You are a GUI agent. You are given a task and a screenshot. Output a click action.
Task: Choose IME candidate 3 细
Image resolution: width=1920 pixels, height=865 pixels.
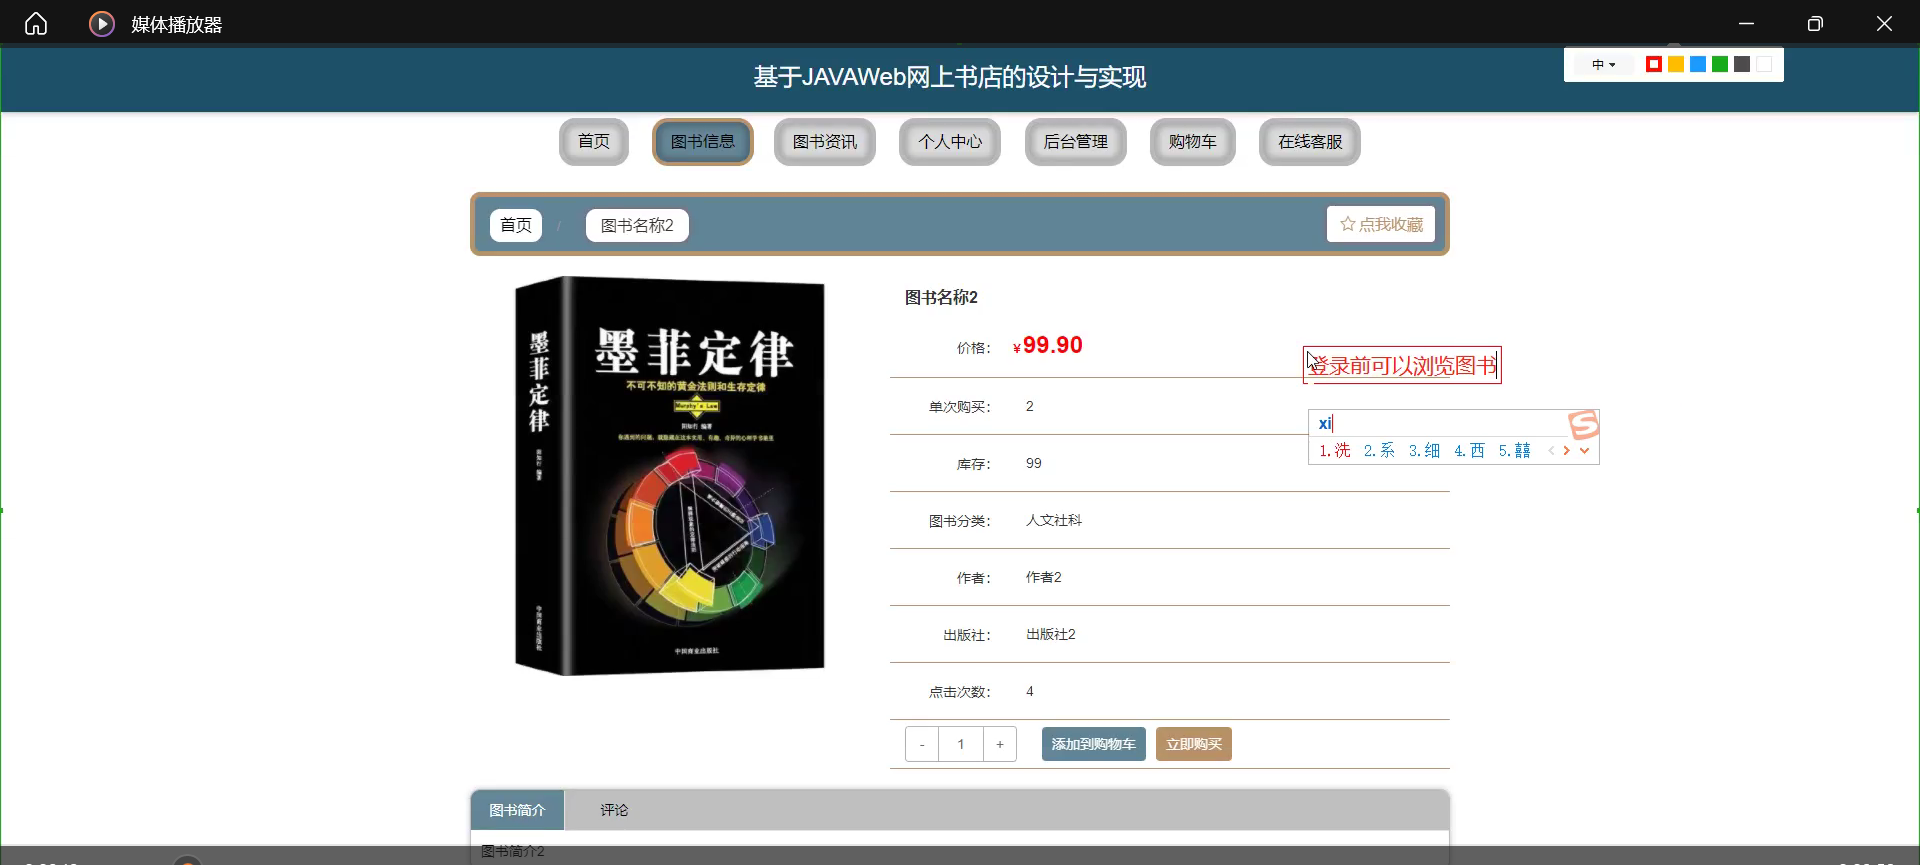pyautogui.click(x=1424, y=451)
